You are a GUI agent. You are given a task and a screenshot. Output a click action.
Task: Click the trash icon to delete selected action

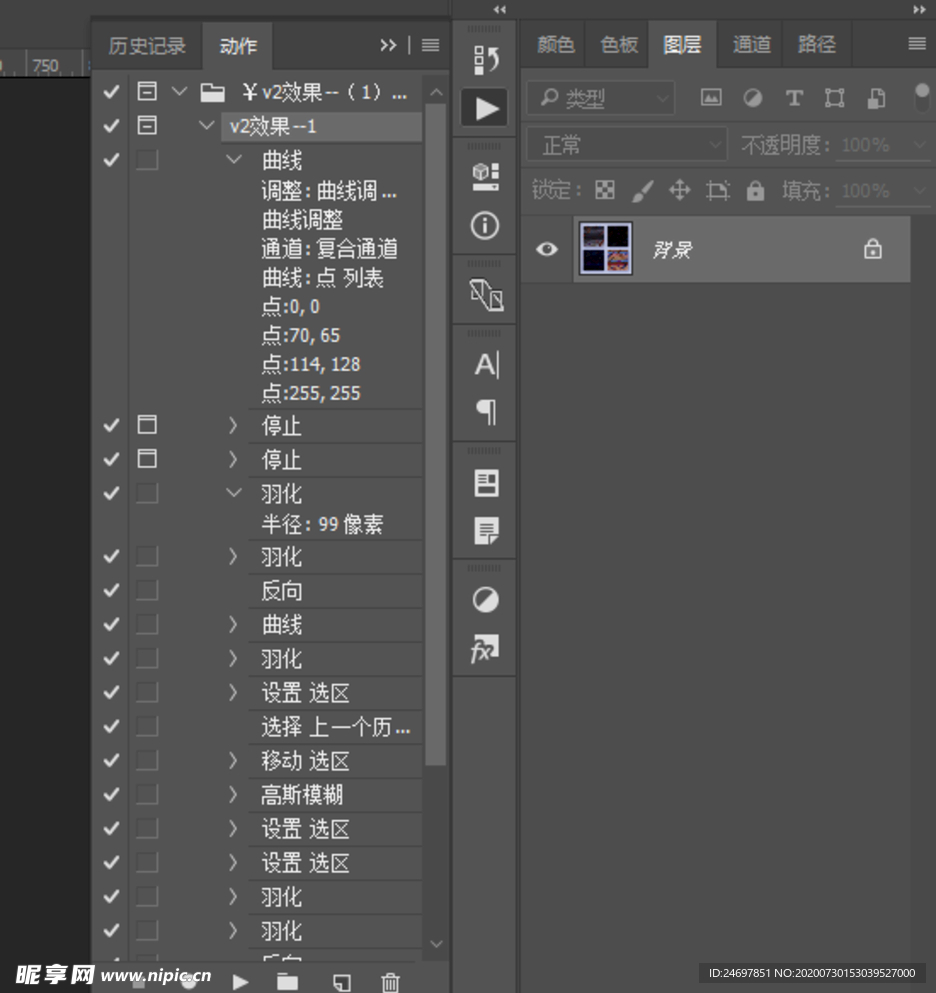pos(389,981)
